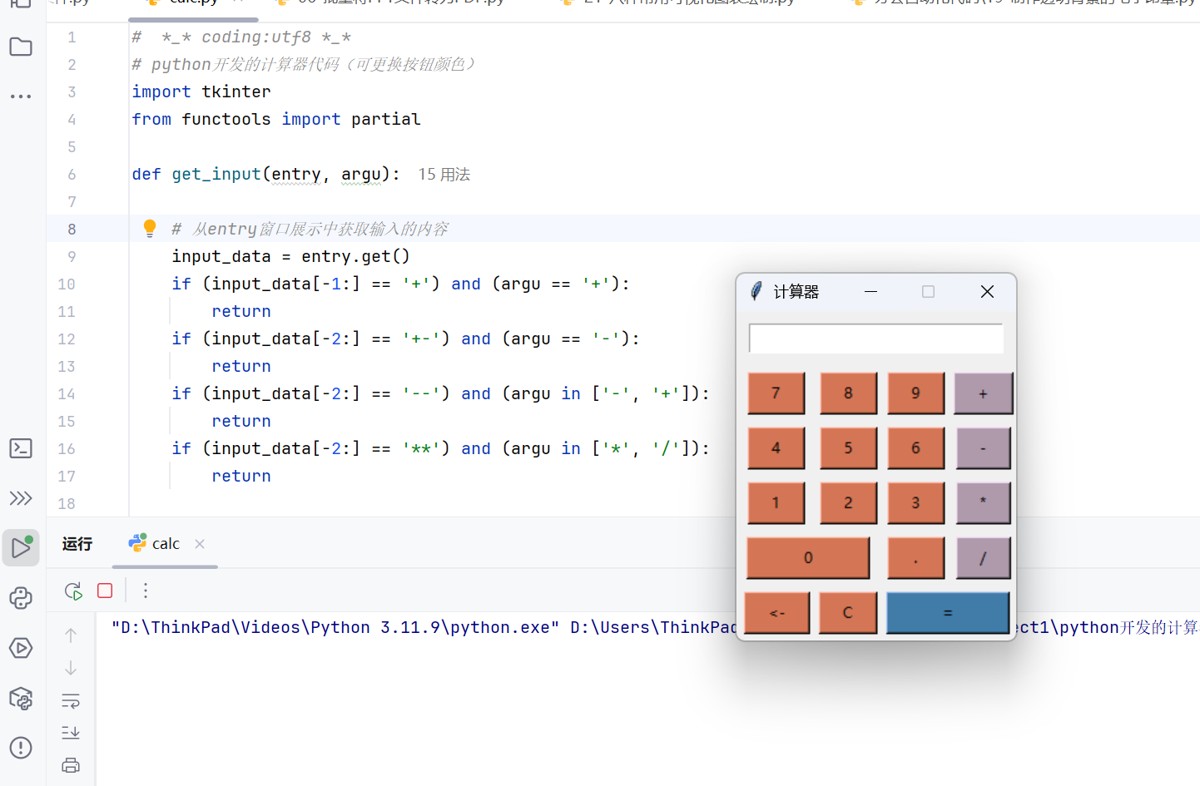The height and width of the screenshot is (786, 1200).
Task: Open the Terminal tool window
Action: tap(21, 448)
